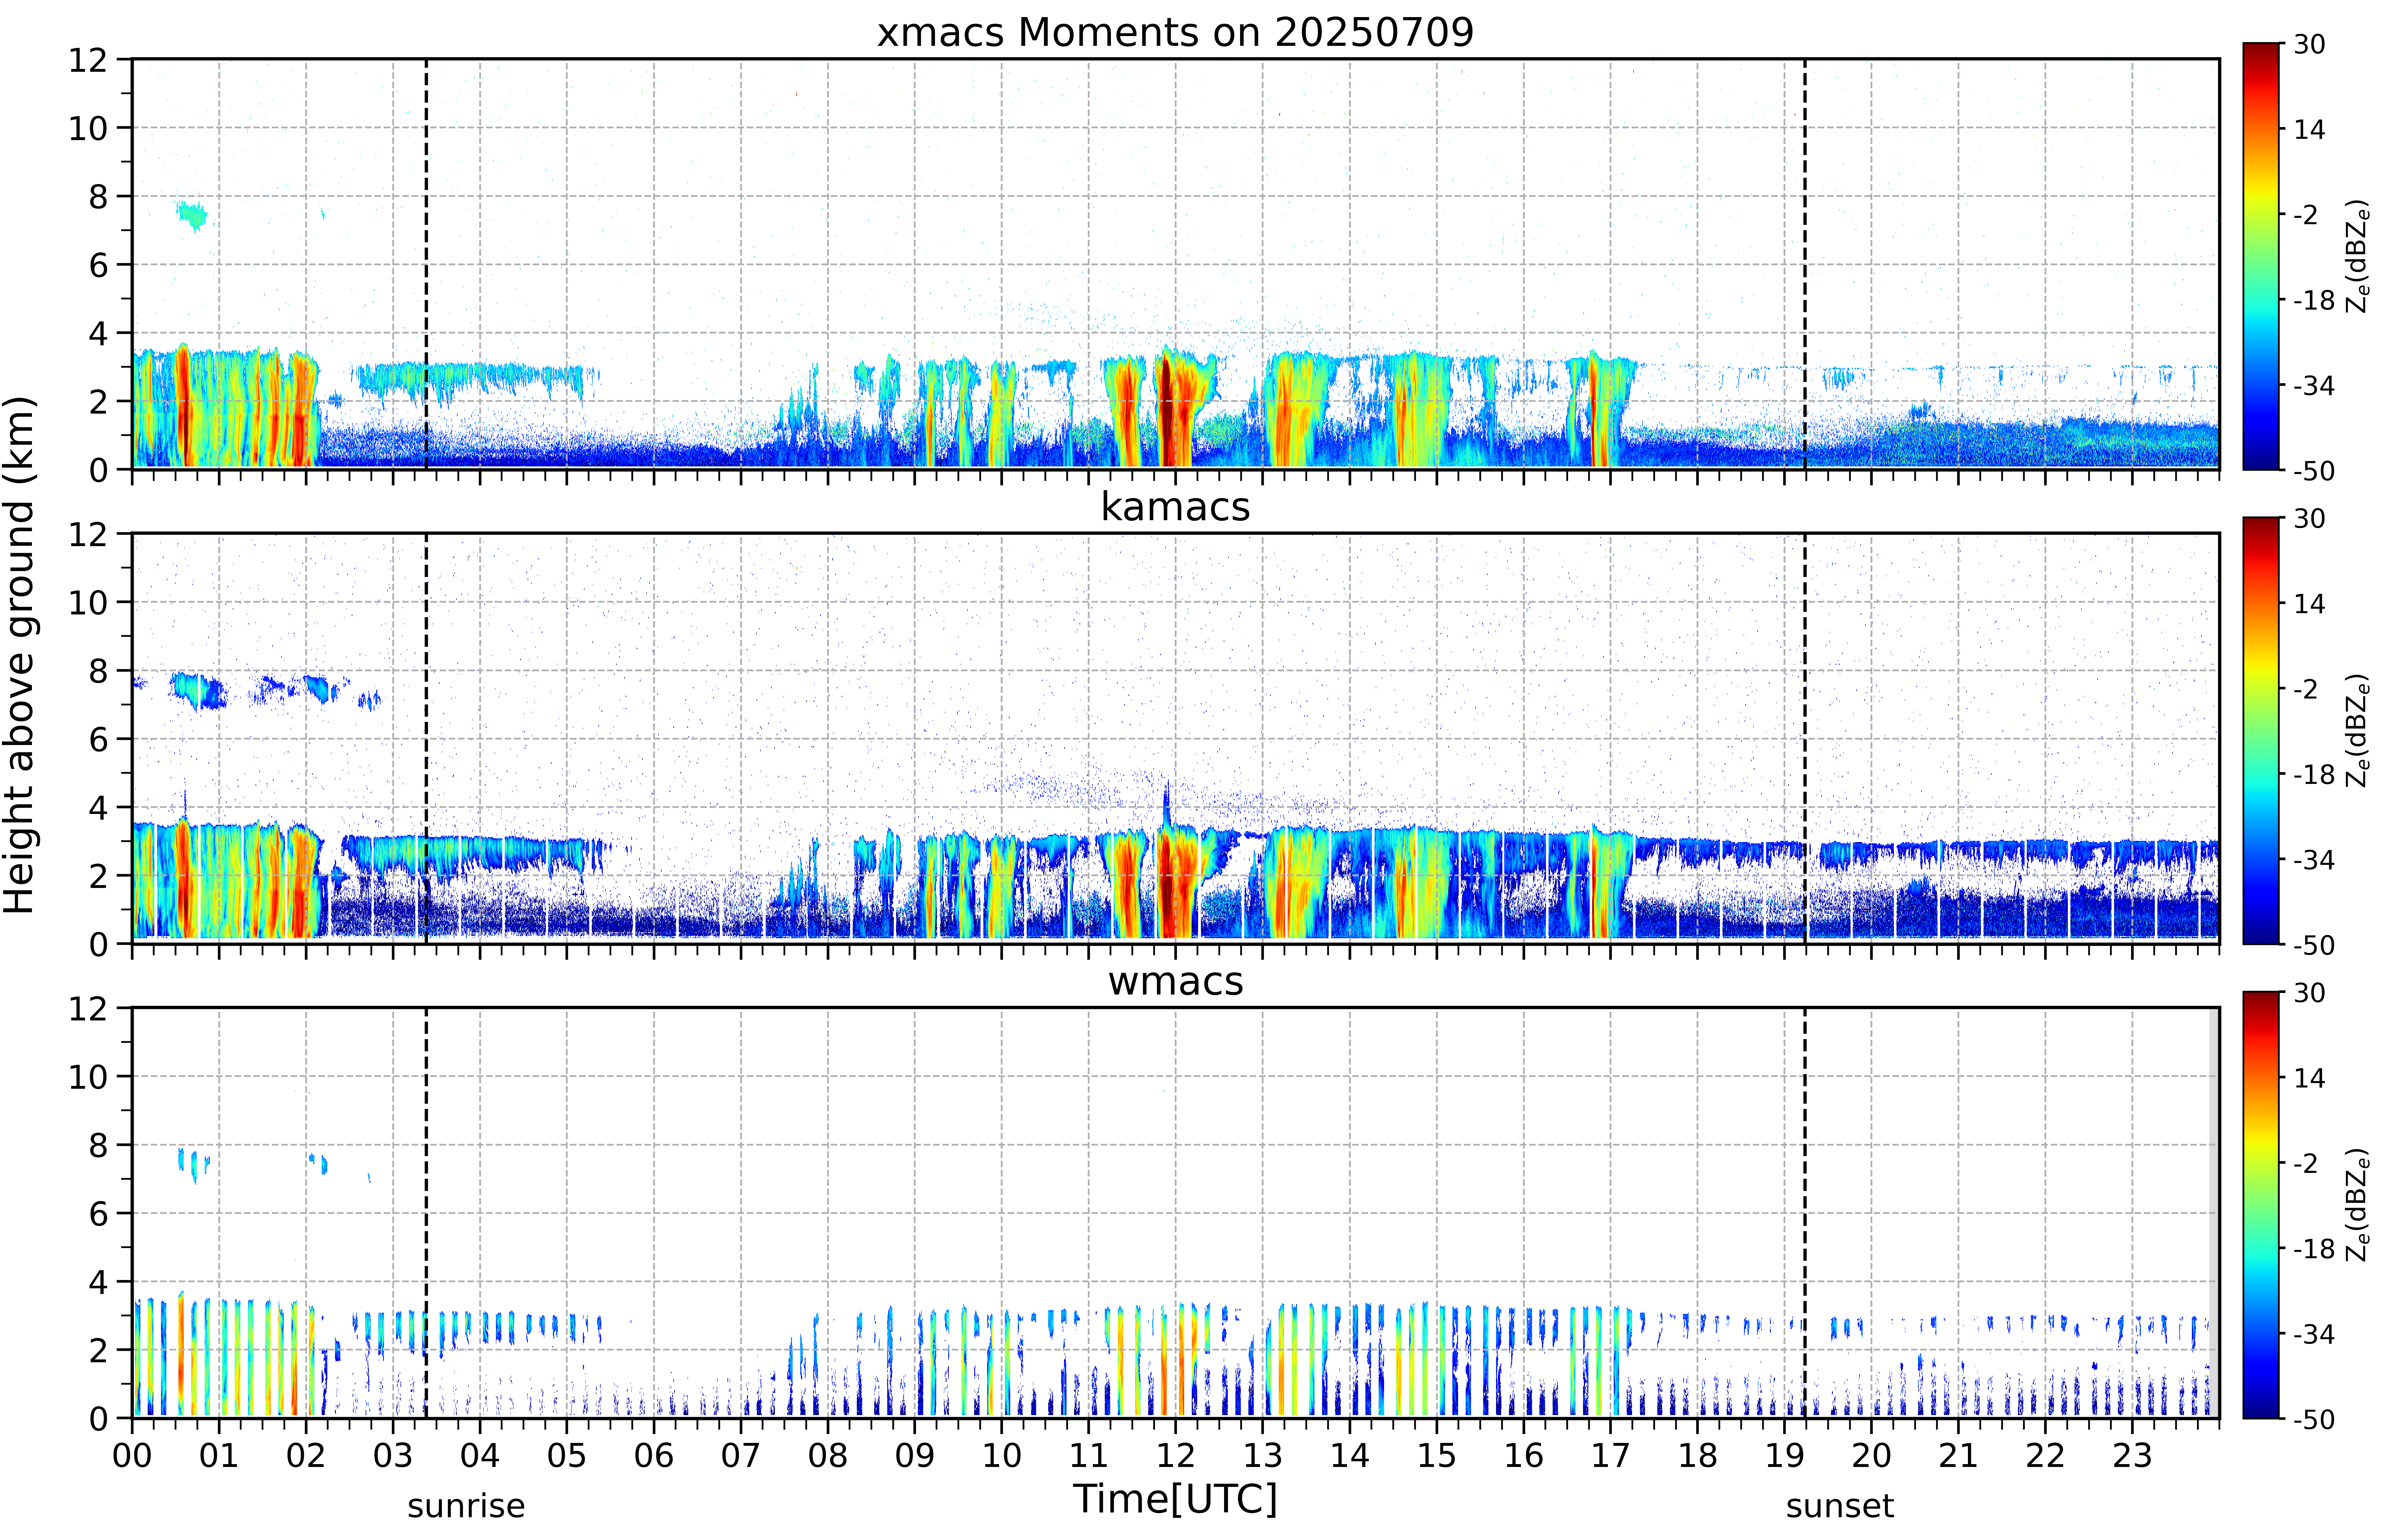Click the sunrise dashed line in kamacs panel
The width and height of the screenshot is (2387, 1540).
click(x=426, y=738)
